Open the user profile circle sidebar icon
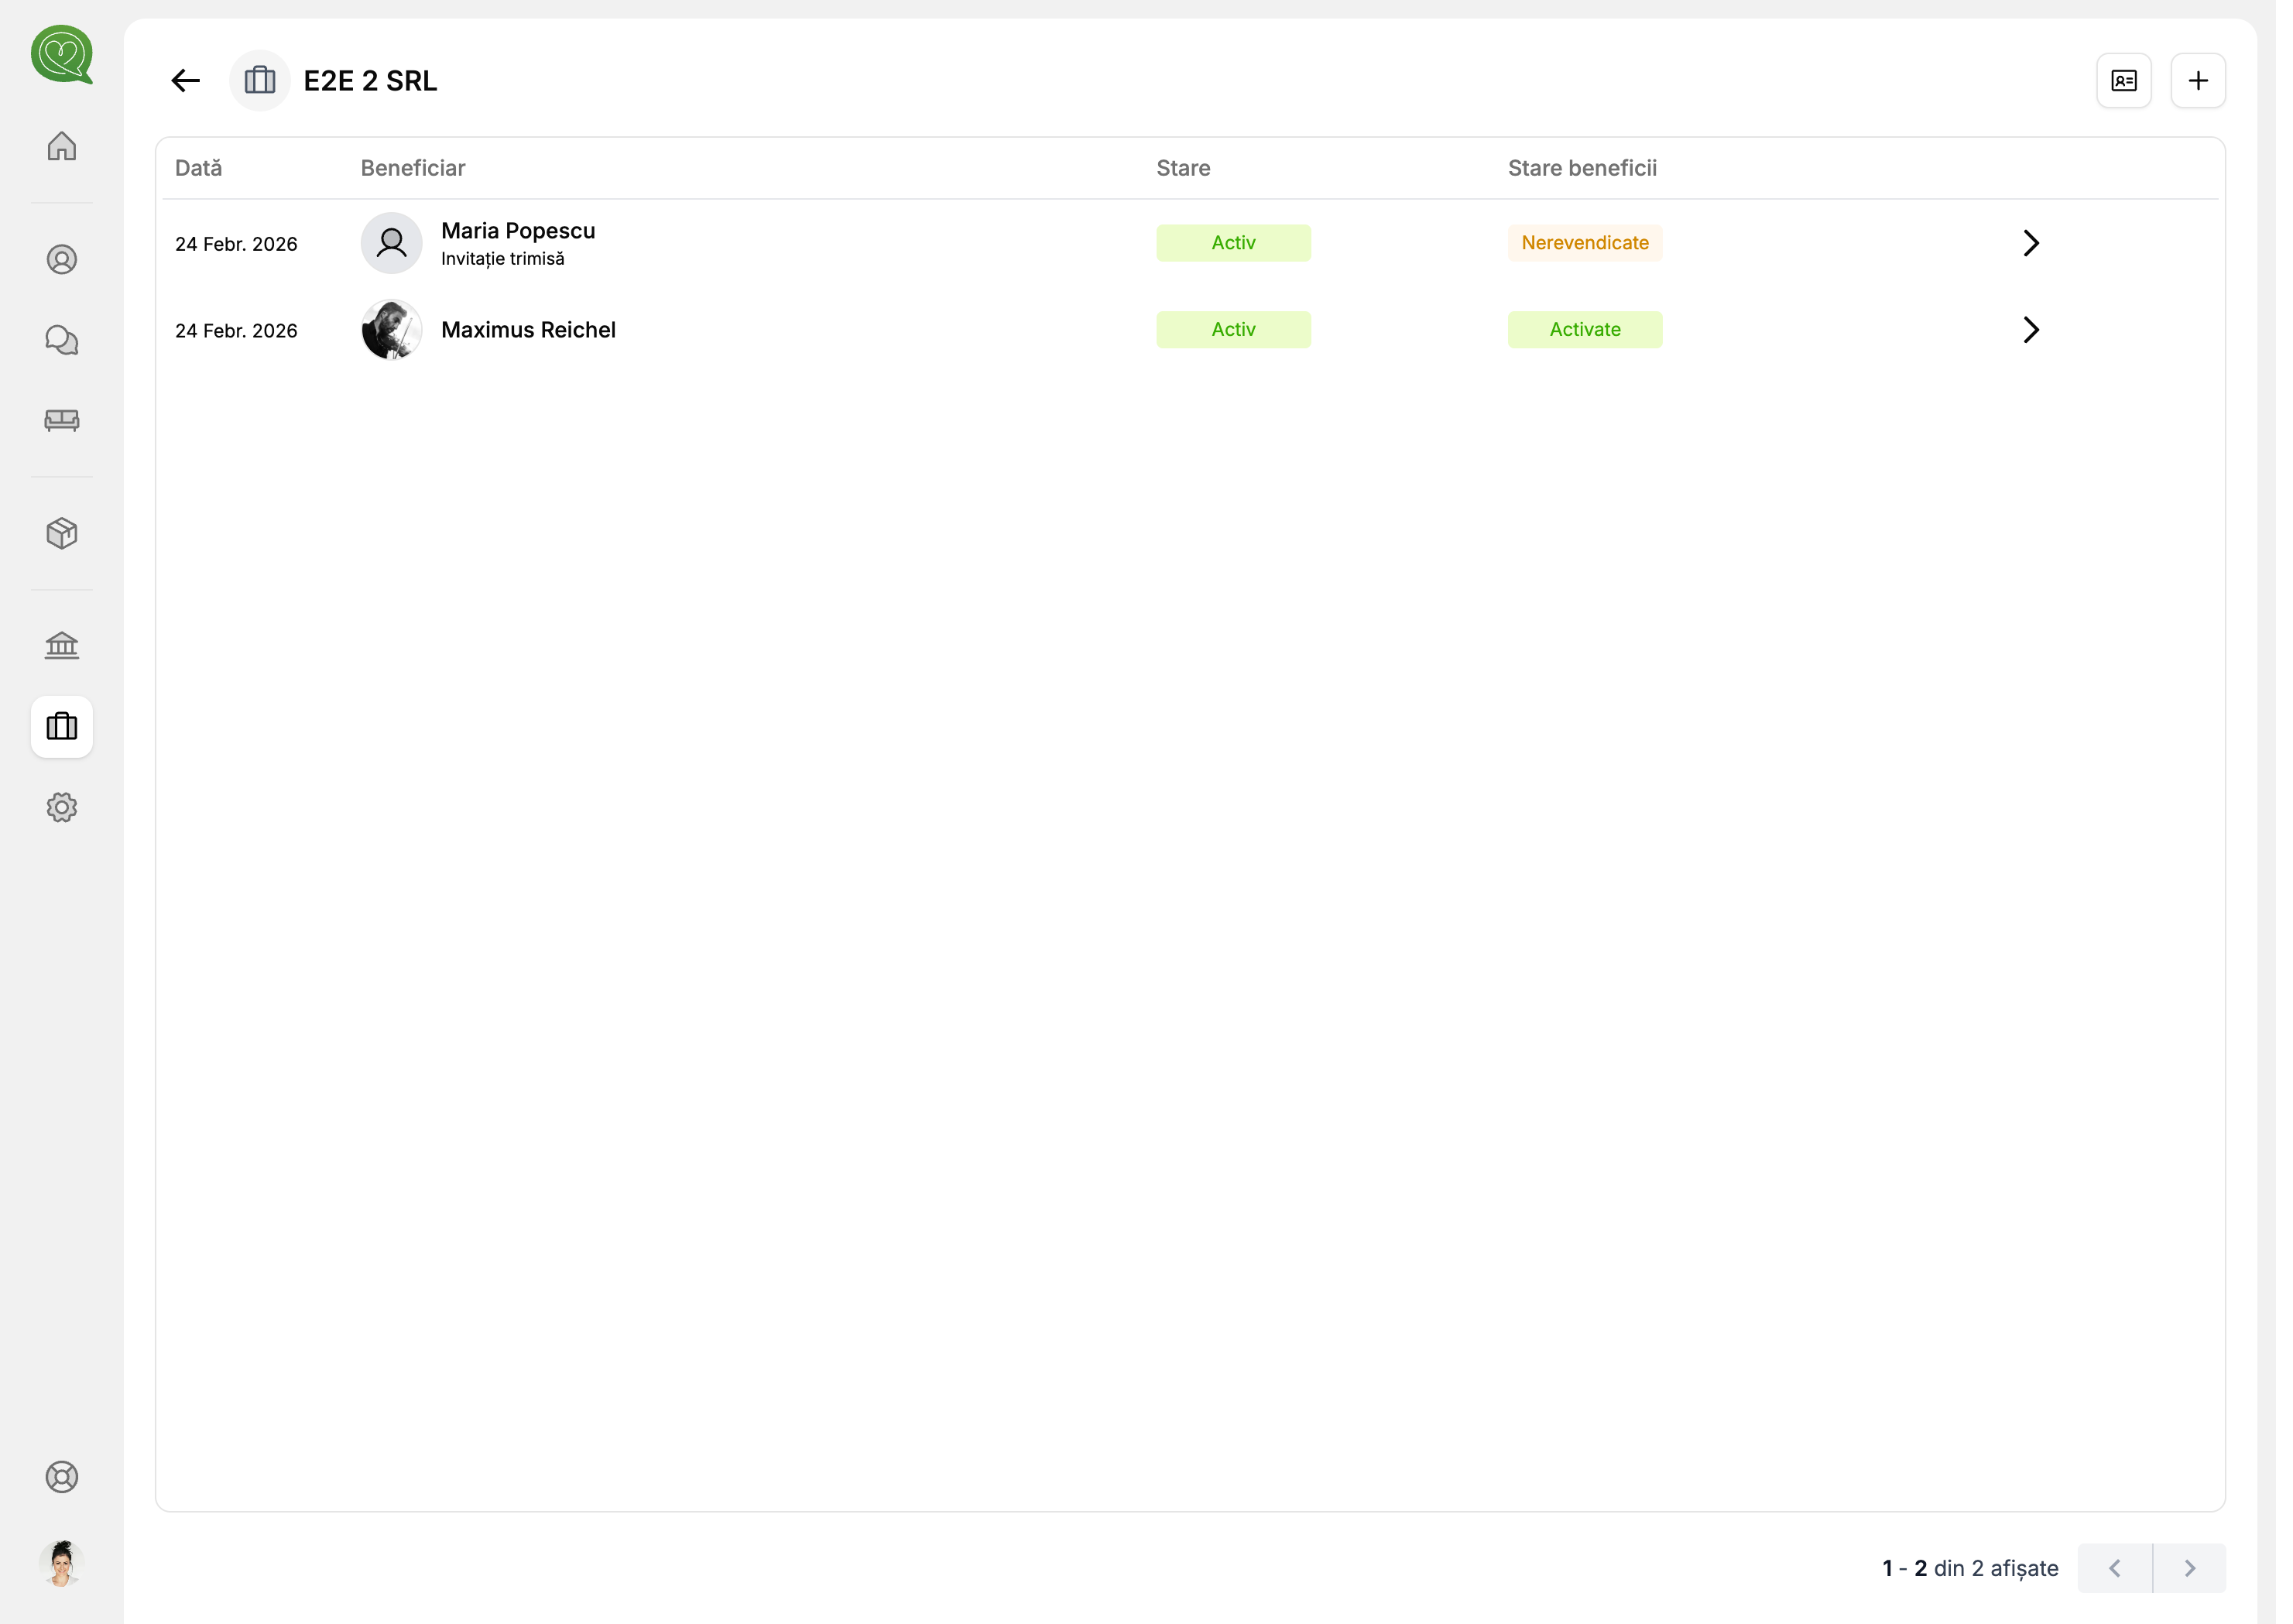The width and height of the screenshot is (2293, 1624). pos(62,260)
